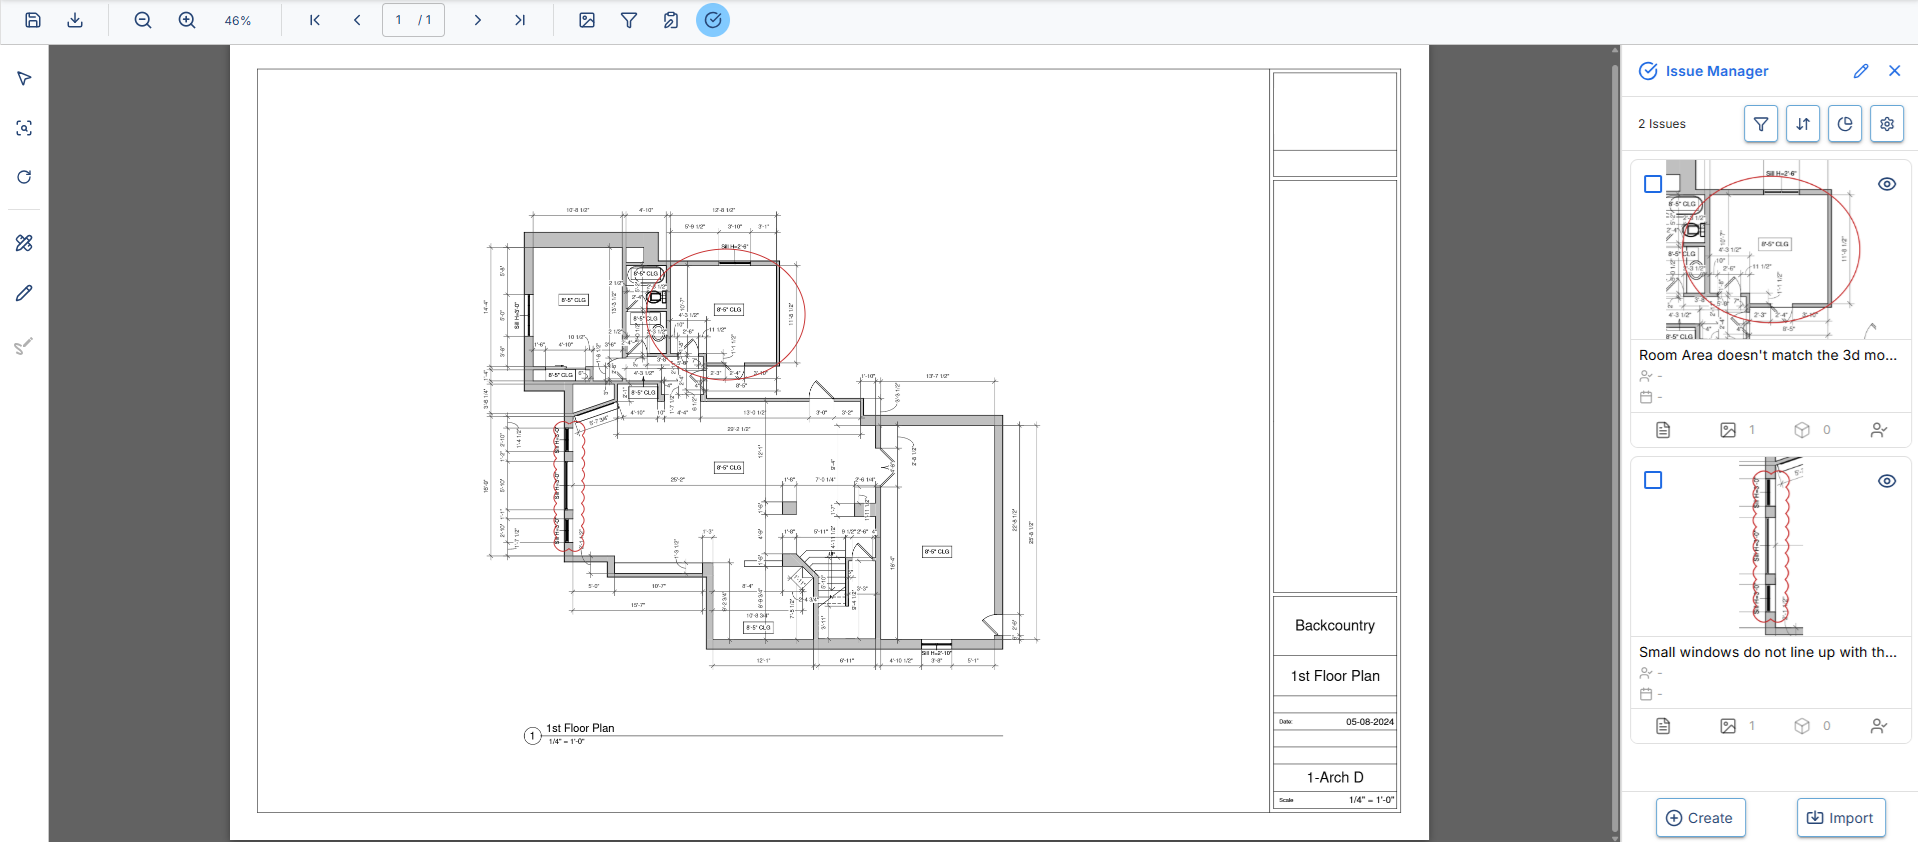View 3D objects of Room Area issue
The width and height of the screenshot is (1918, 844).
tap(1802, 430)
